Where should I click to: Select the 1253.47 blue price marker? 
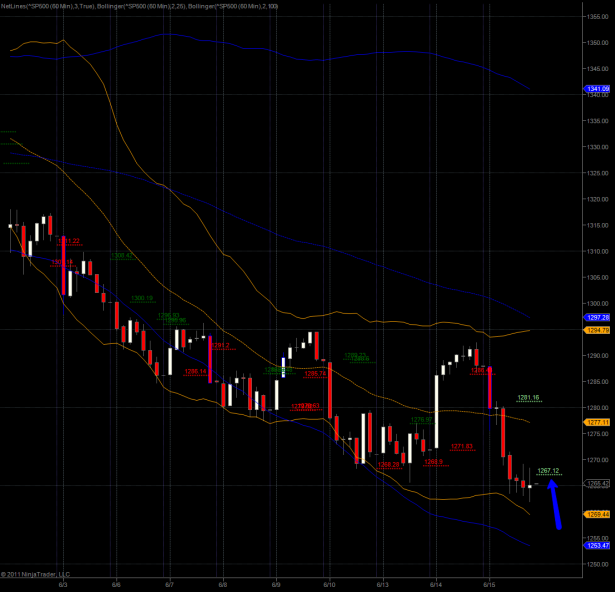click(597, 545)
